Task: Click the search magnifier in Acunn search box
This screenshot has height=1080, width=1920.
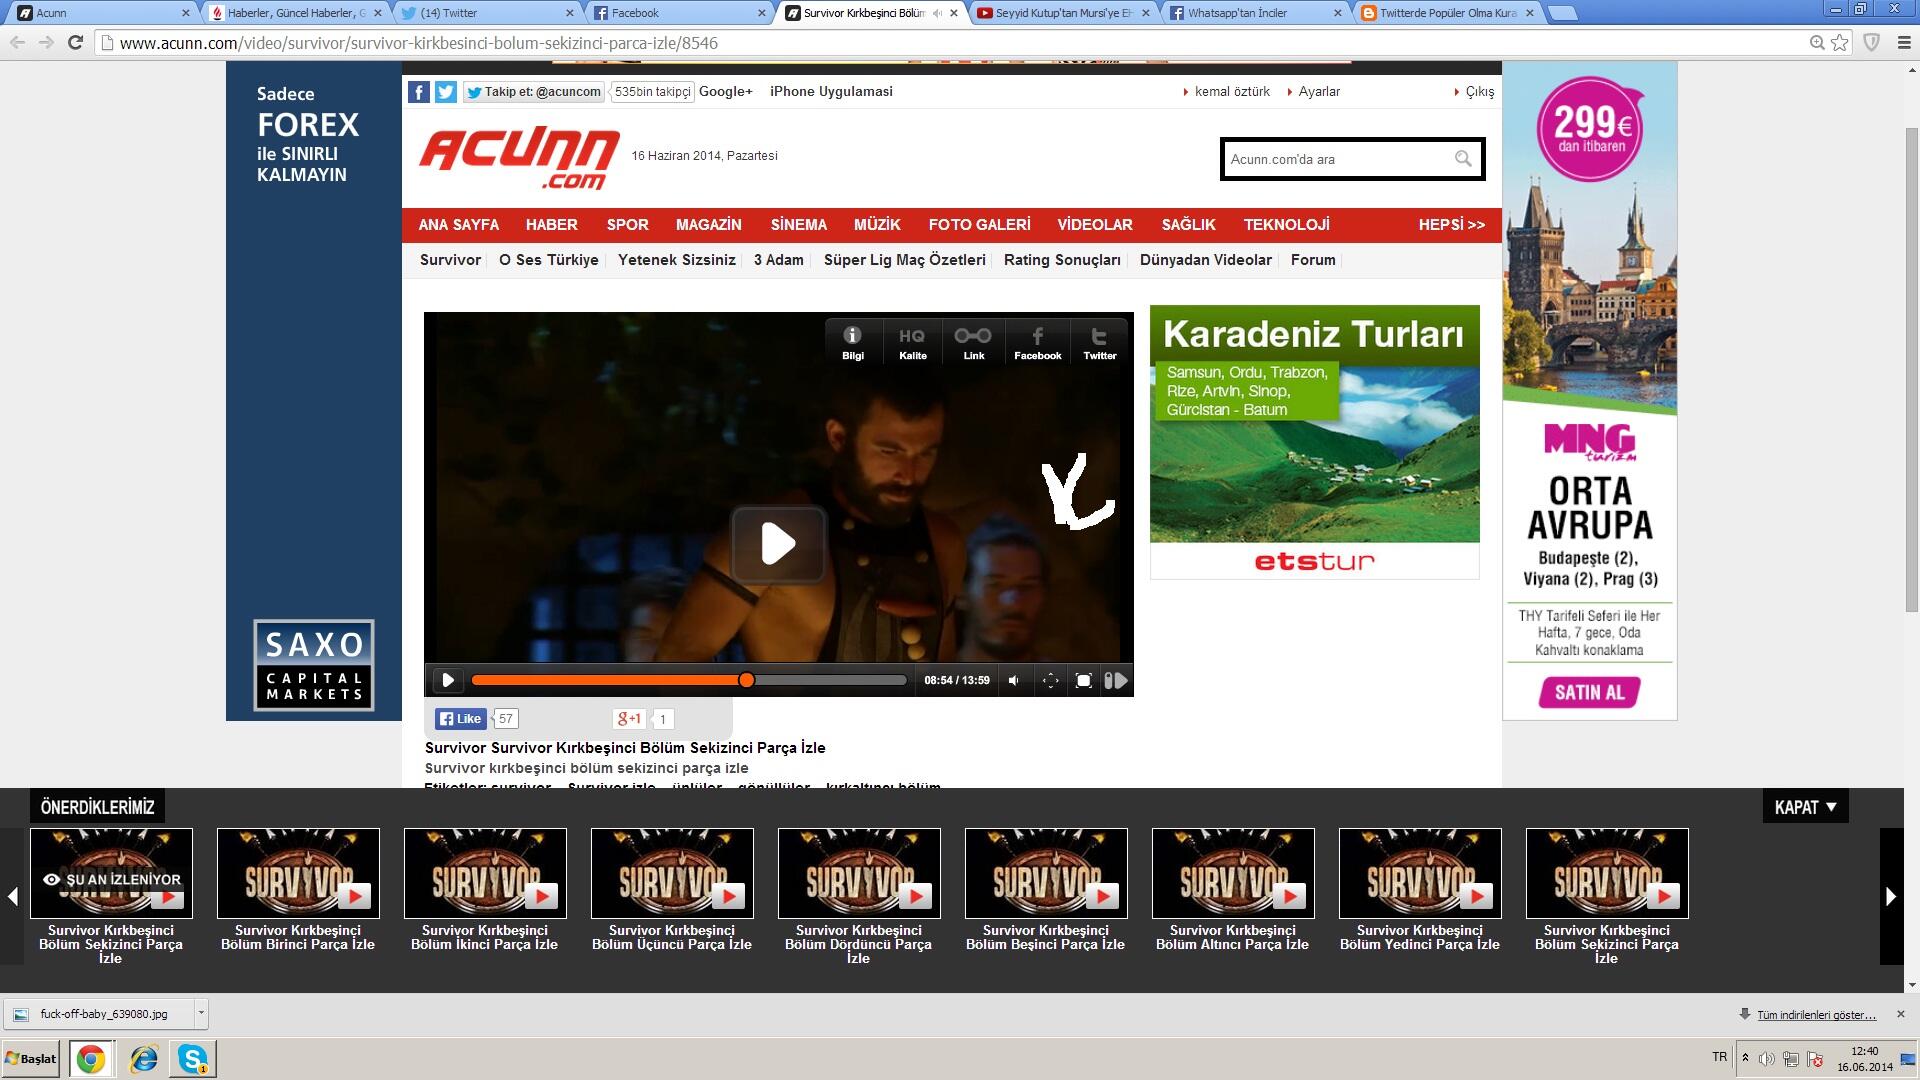Action: point(1463,159)
